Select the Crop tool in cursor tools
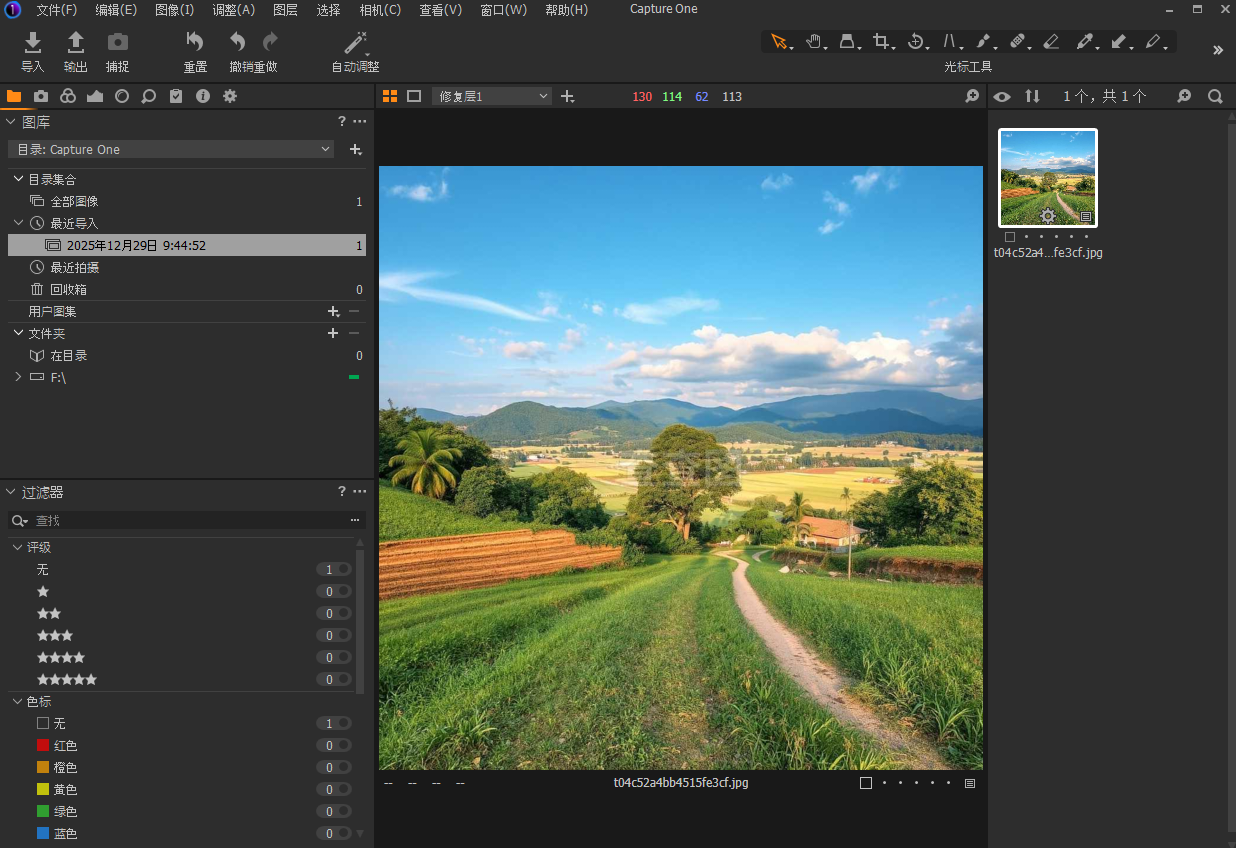 click(881, 42)
